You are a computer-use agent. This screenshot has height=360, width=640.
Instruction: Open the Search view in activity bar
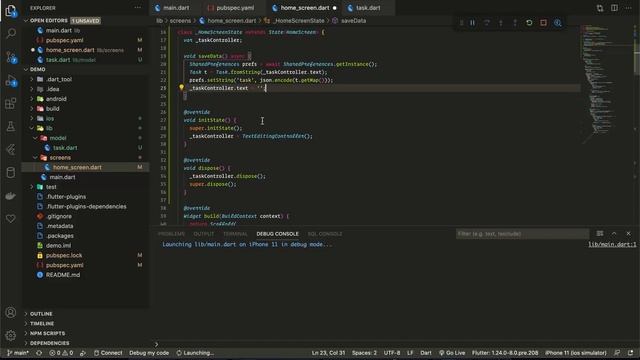point(11,33)
